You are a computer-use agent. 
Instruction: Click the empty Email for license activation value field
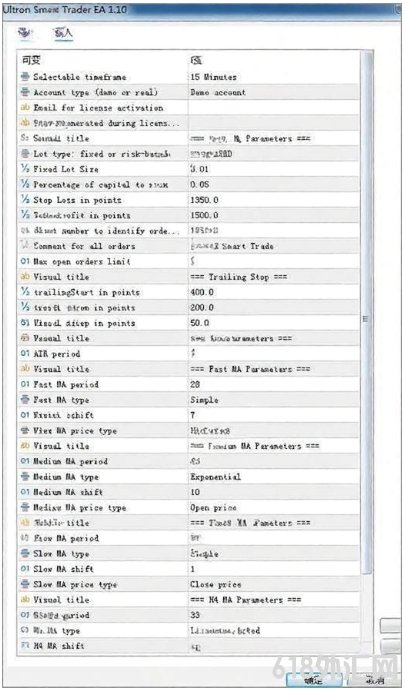coord(274,108)
